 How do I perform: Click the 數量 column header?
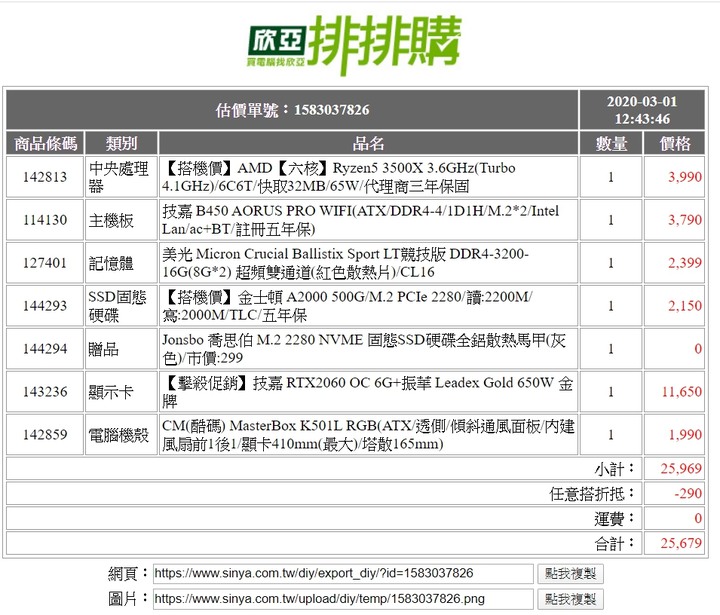point(611,143)
